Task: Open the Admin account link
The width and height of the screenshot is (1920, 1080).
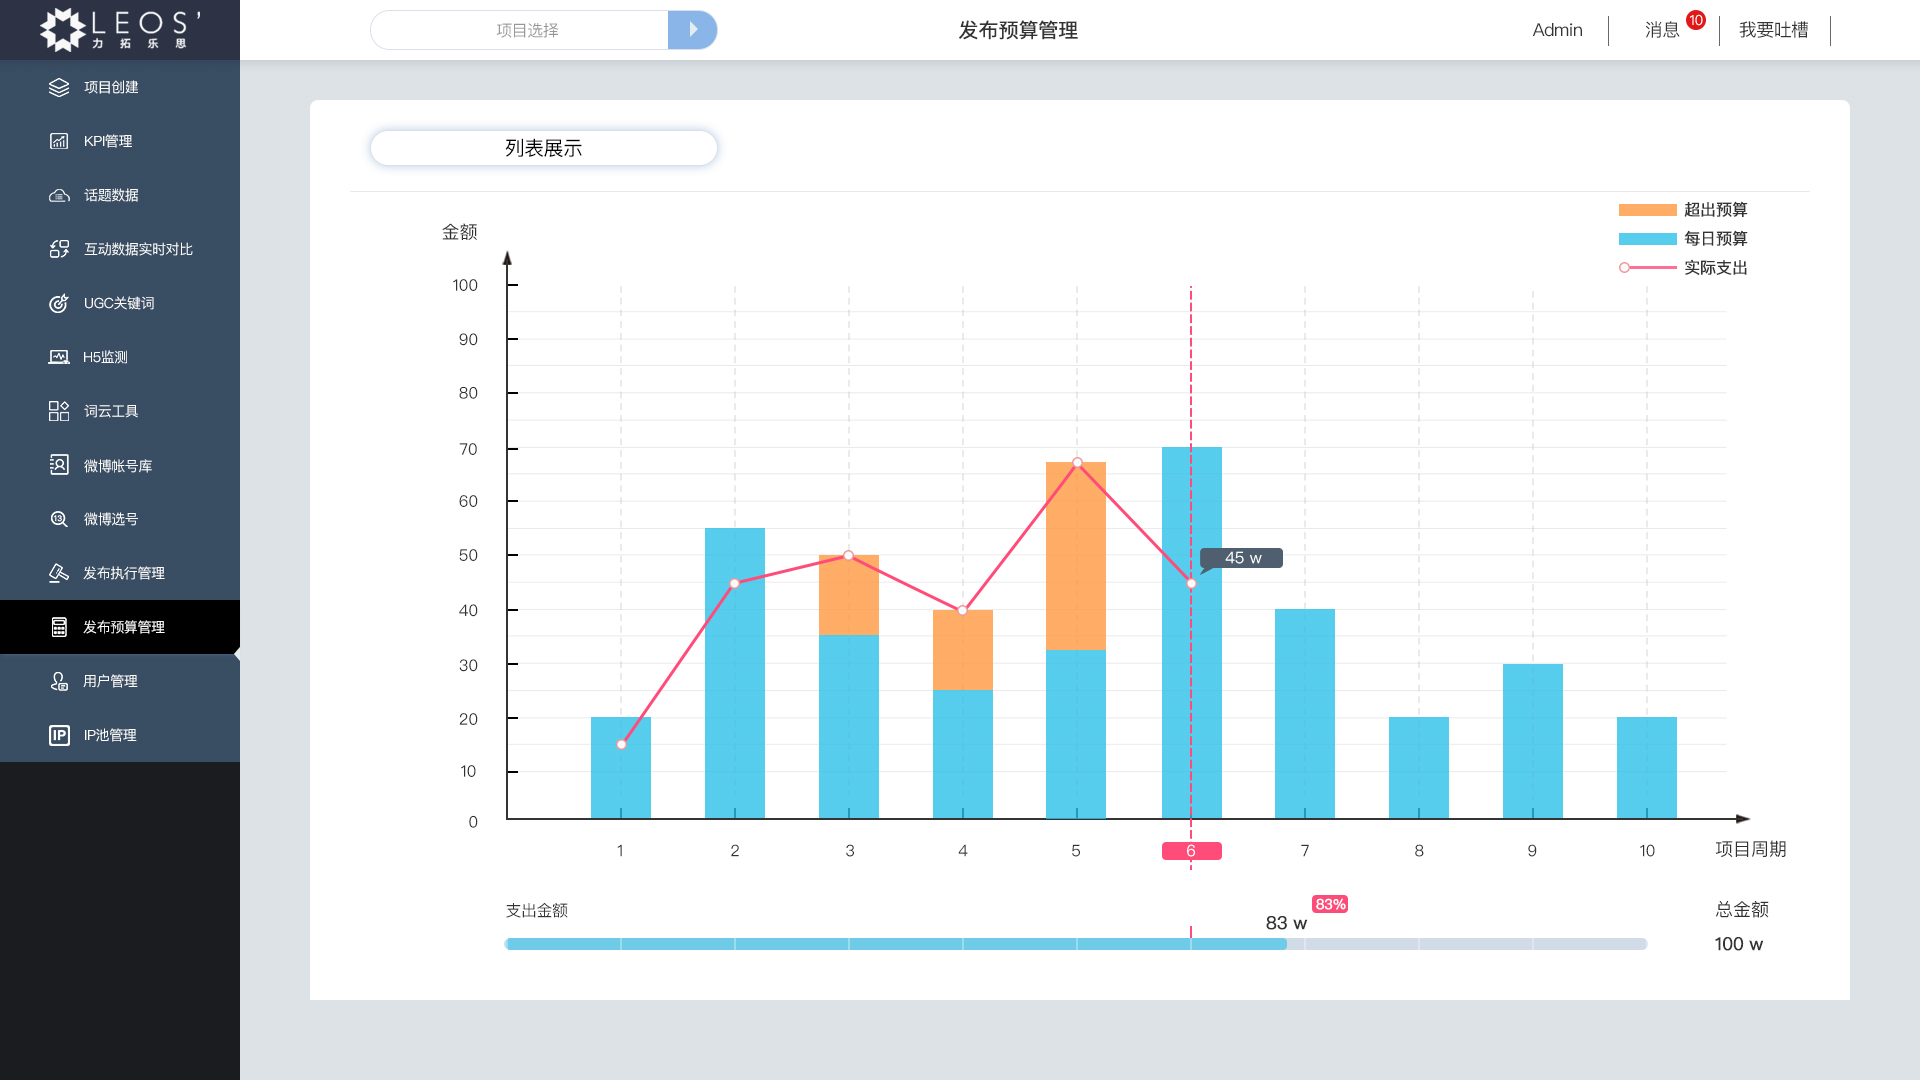Action: tap(1557, 30)
